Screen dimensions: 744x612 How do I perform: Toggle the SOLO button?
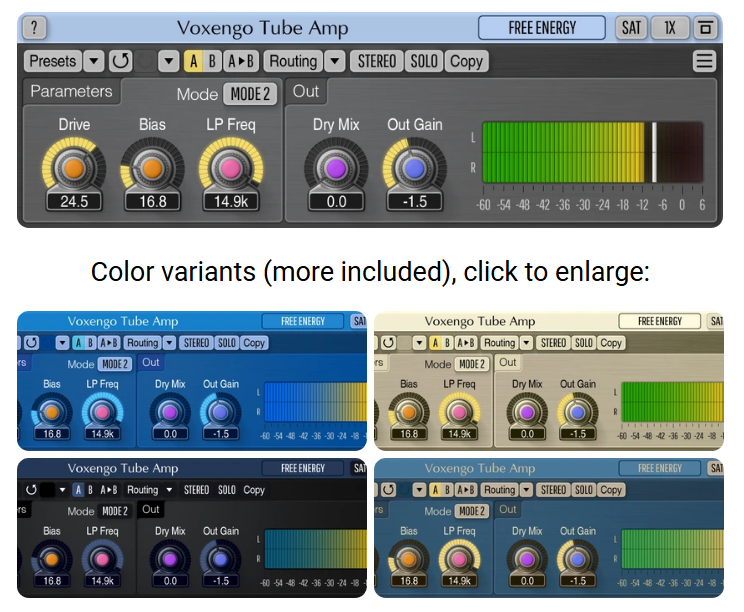coord(424,61)
